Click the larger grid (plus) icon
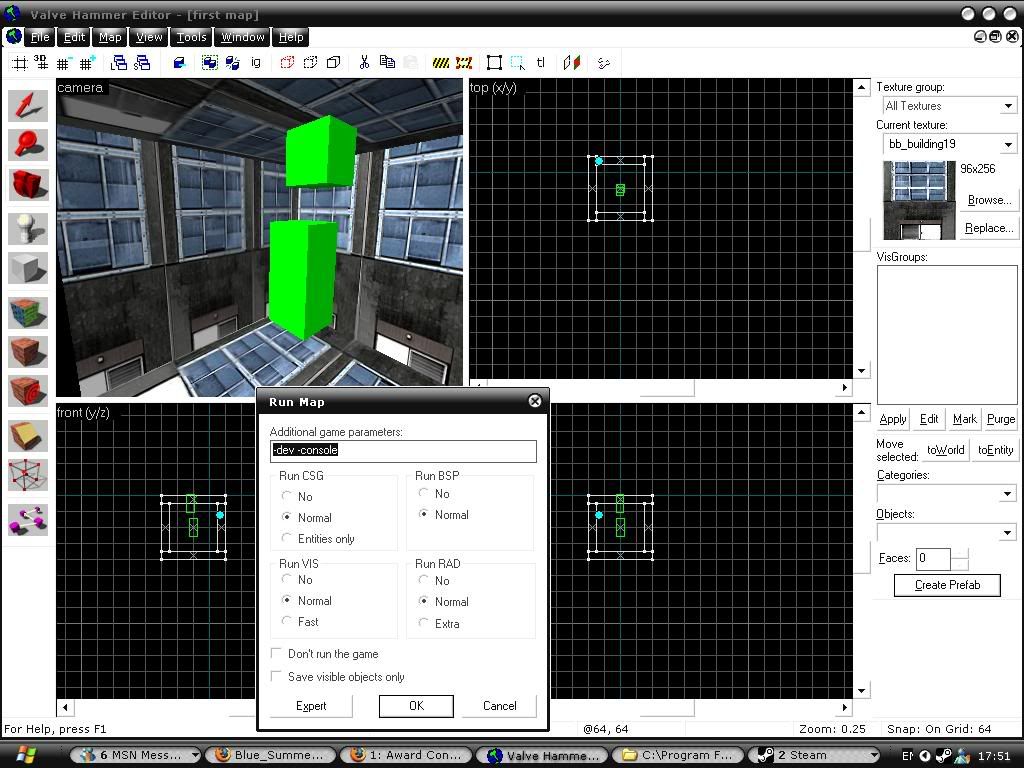 87,63
